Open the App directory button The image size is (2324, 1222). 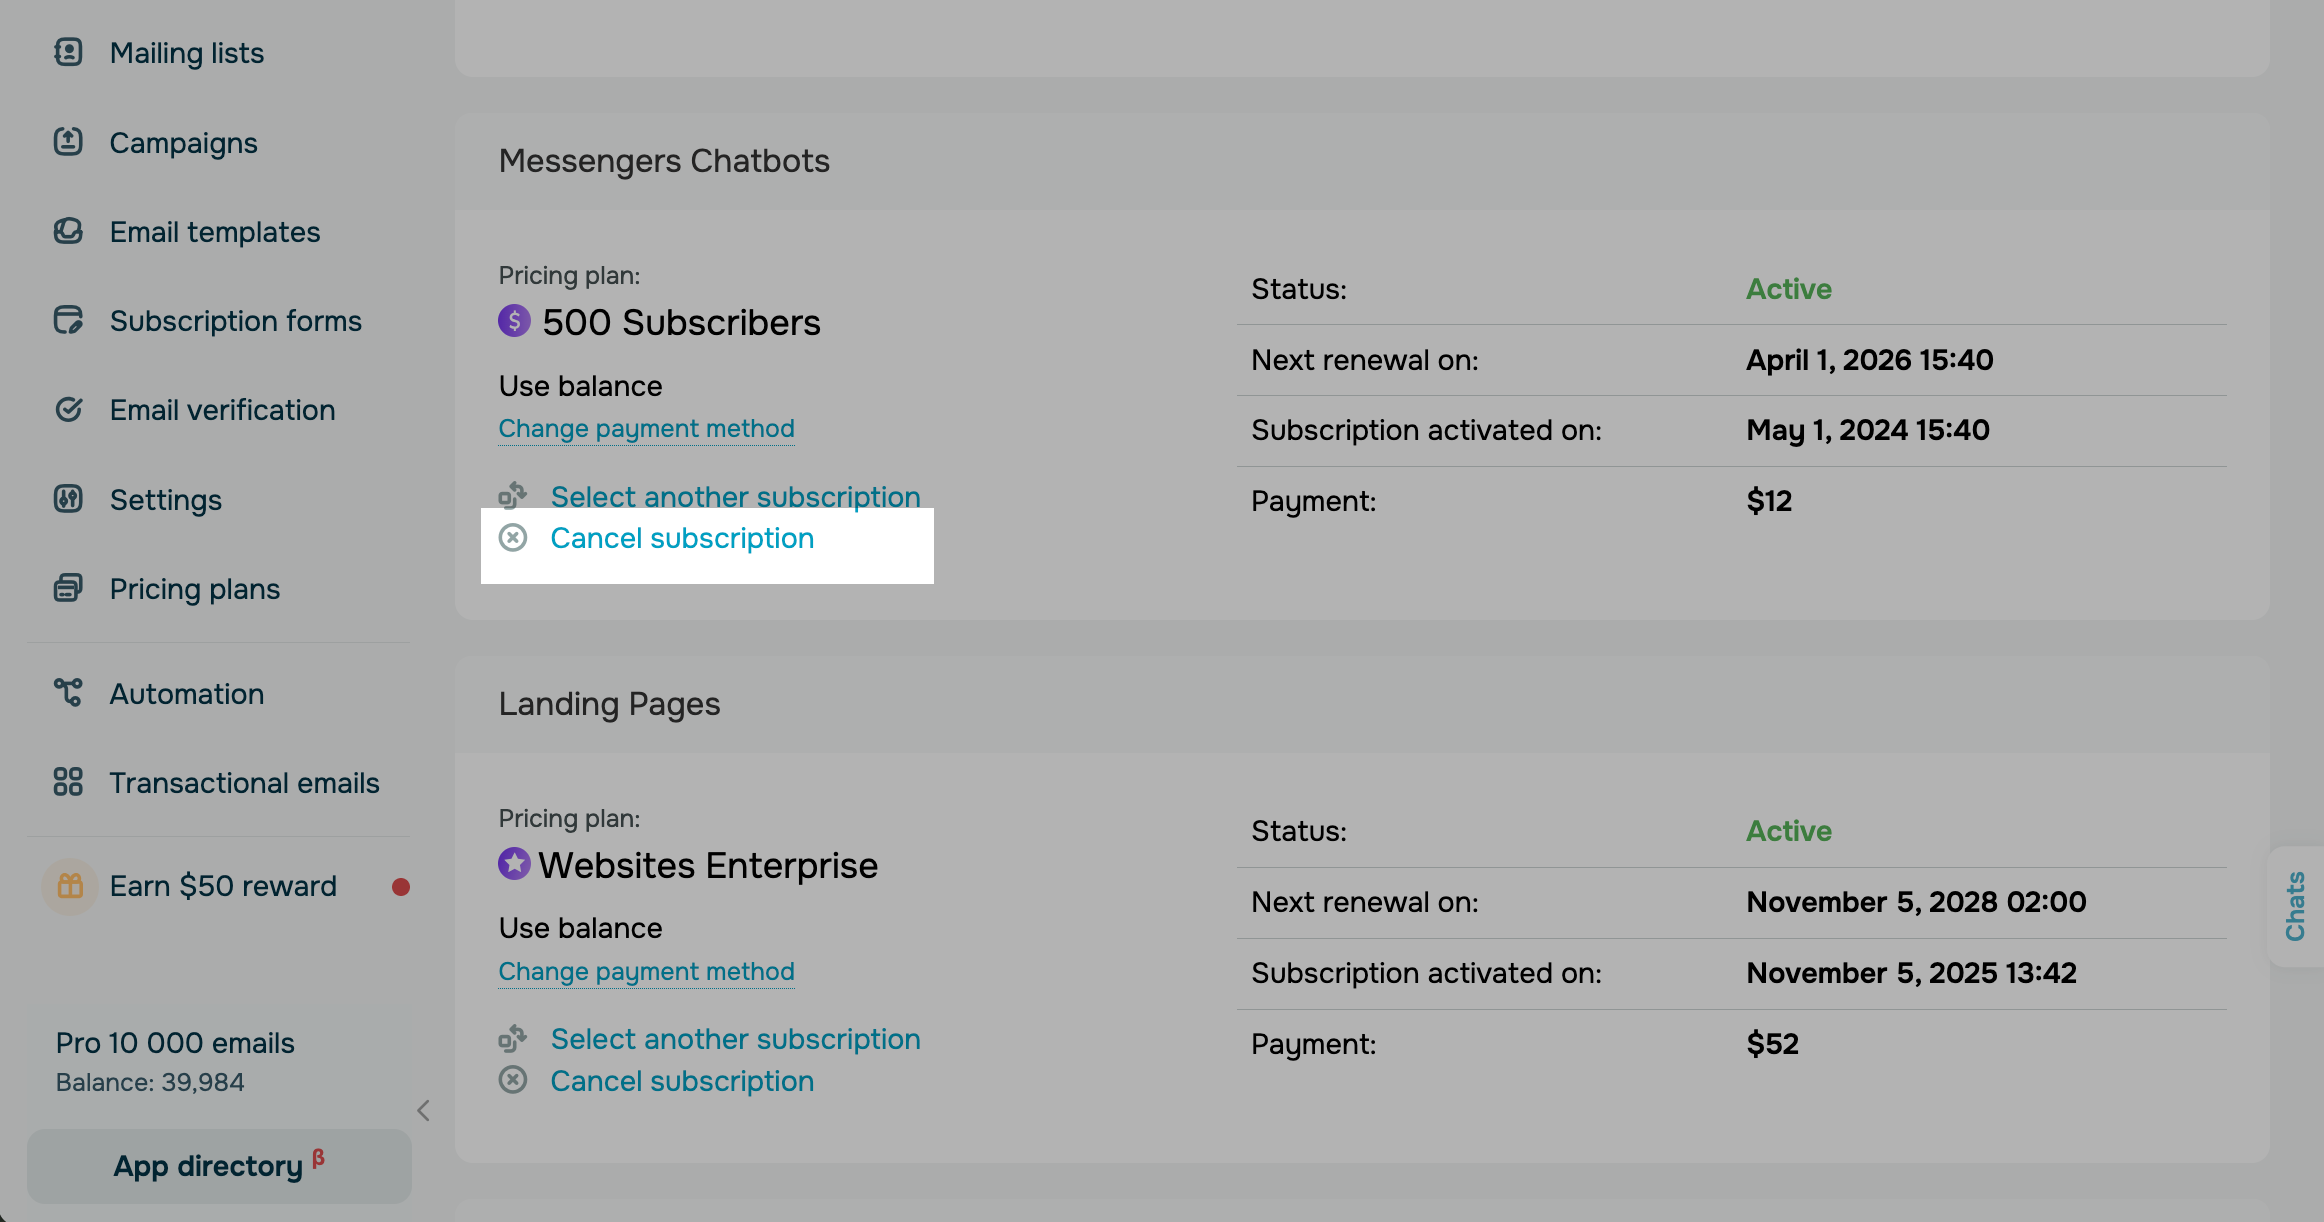pyautogui.click(x=219, y=1166)
